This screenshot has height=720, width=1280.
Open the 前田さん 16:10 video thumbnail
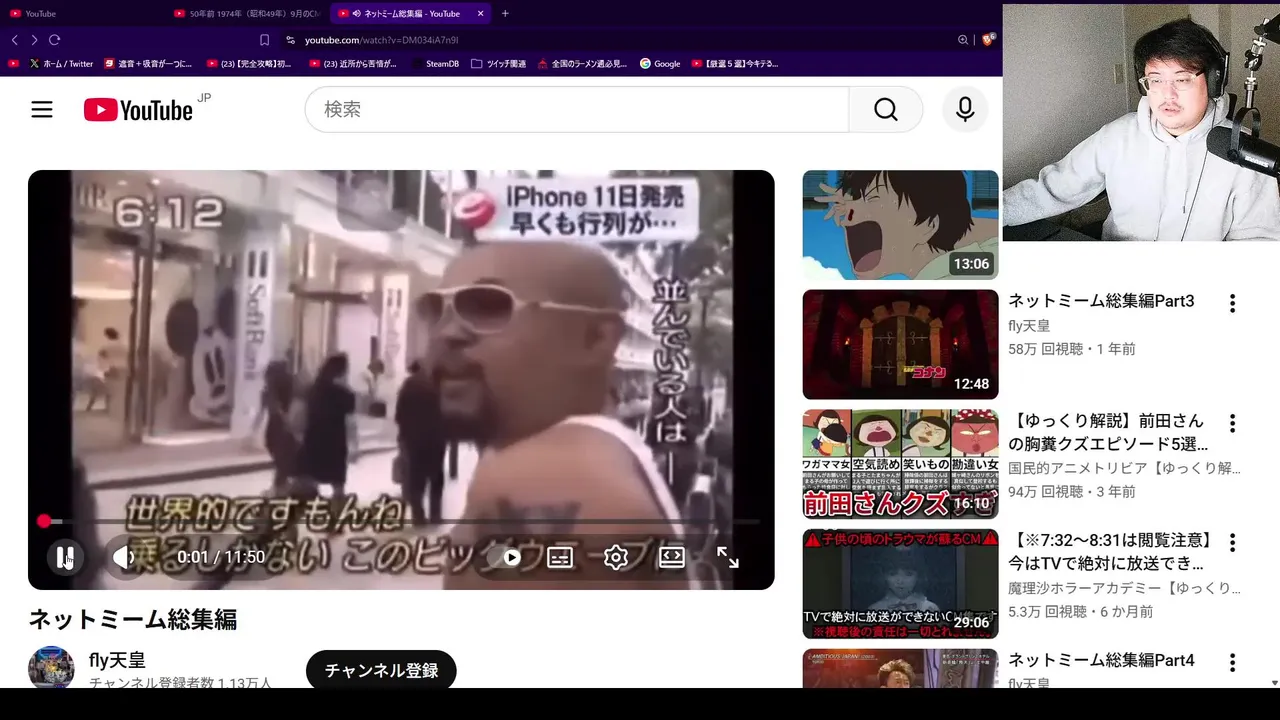900,464
